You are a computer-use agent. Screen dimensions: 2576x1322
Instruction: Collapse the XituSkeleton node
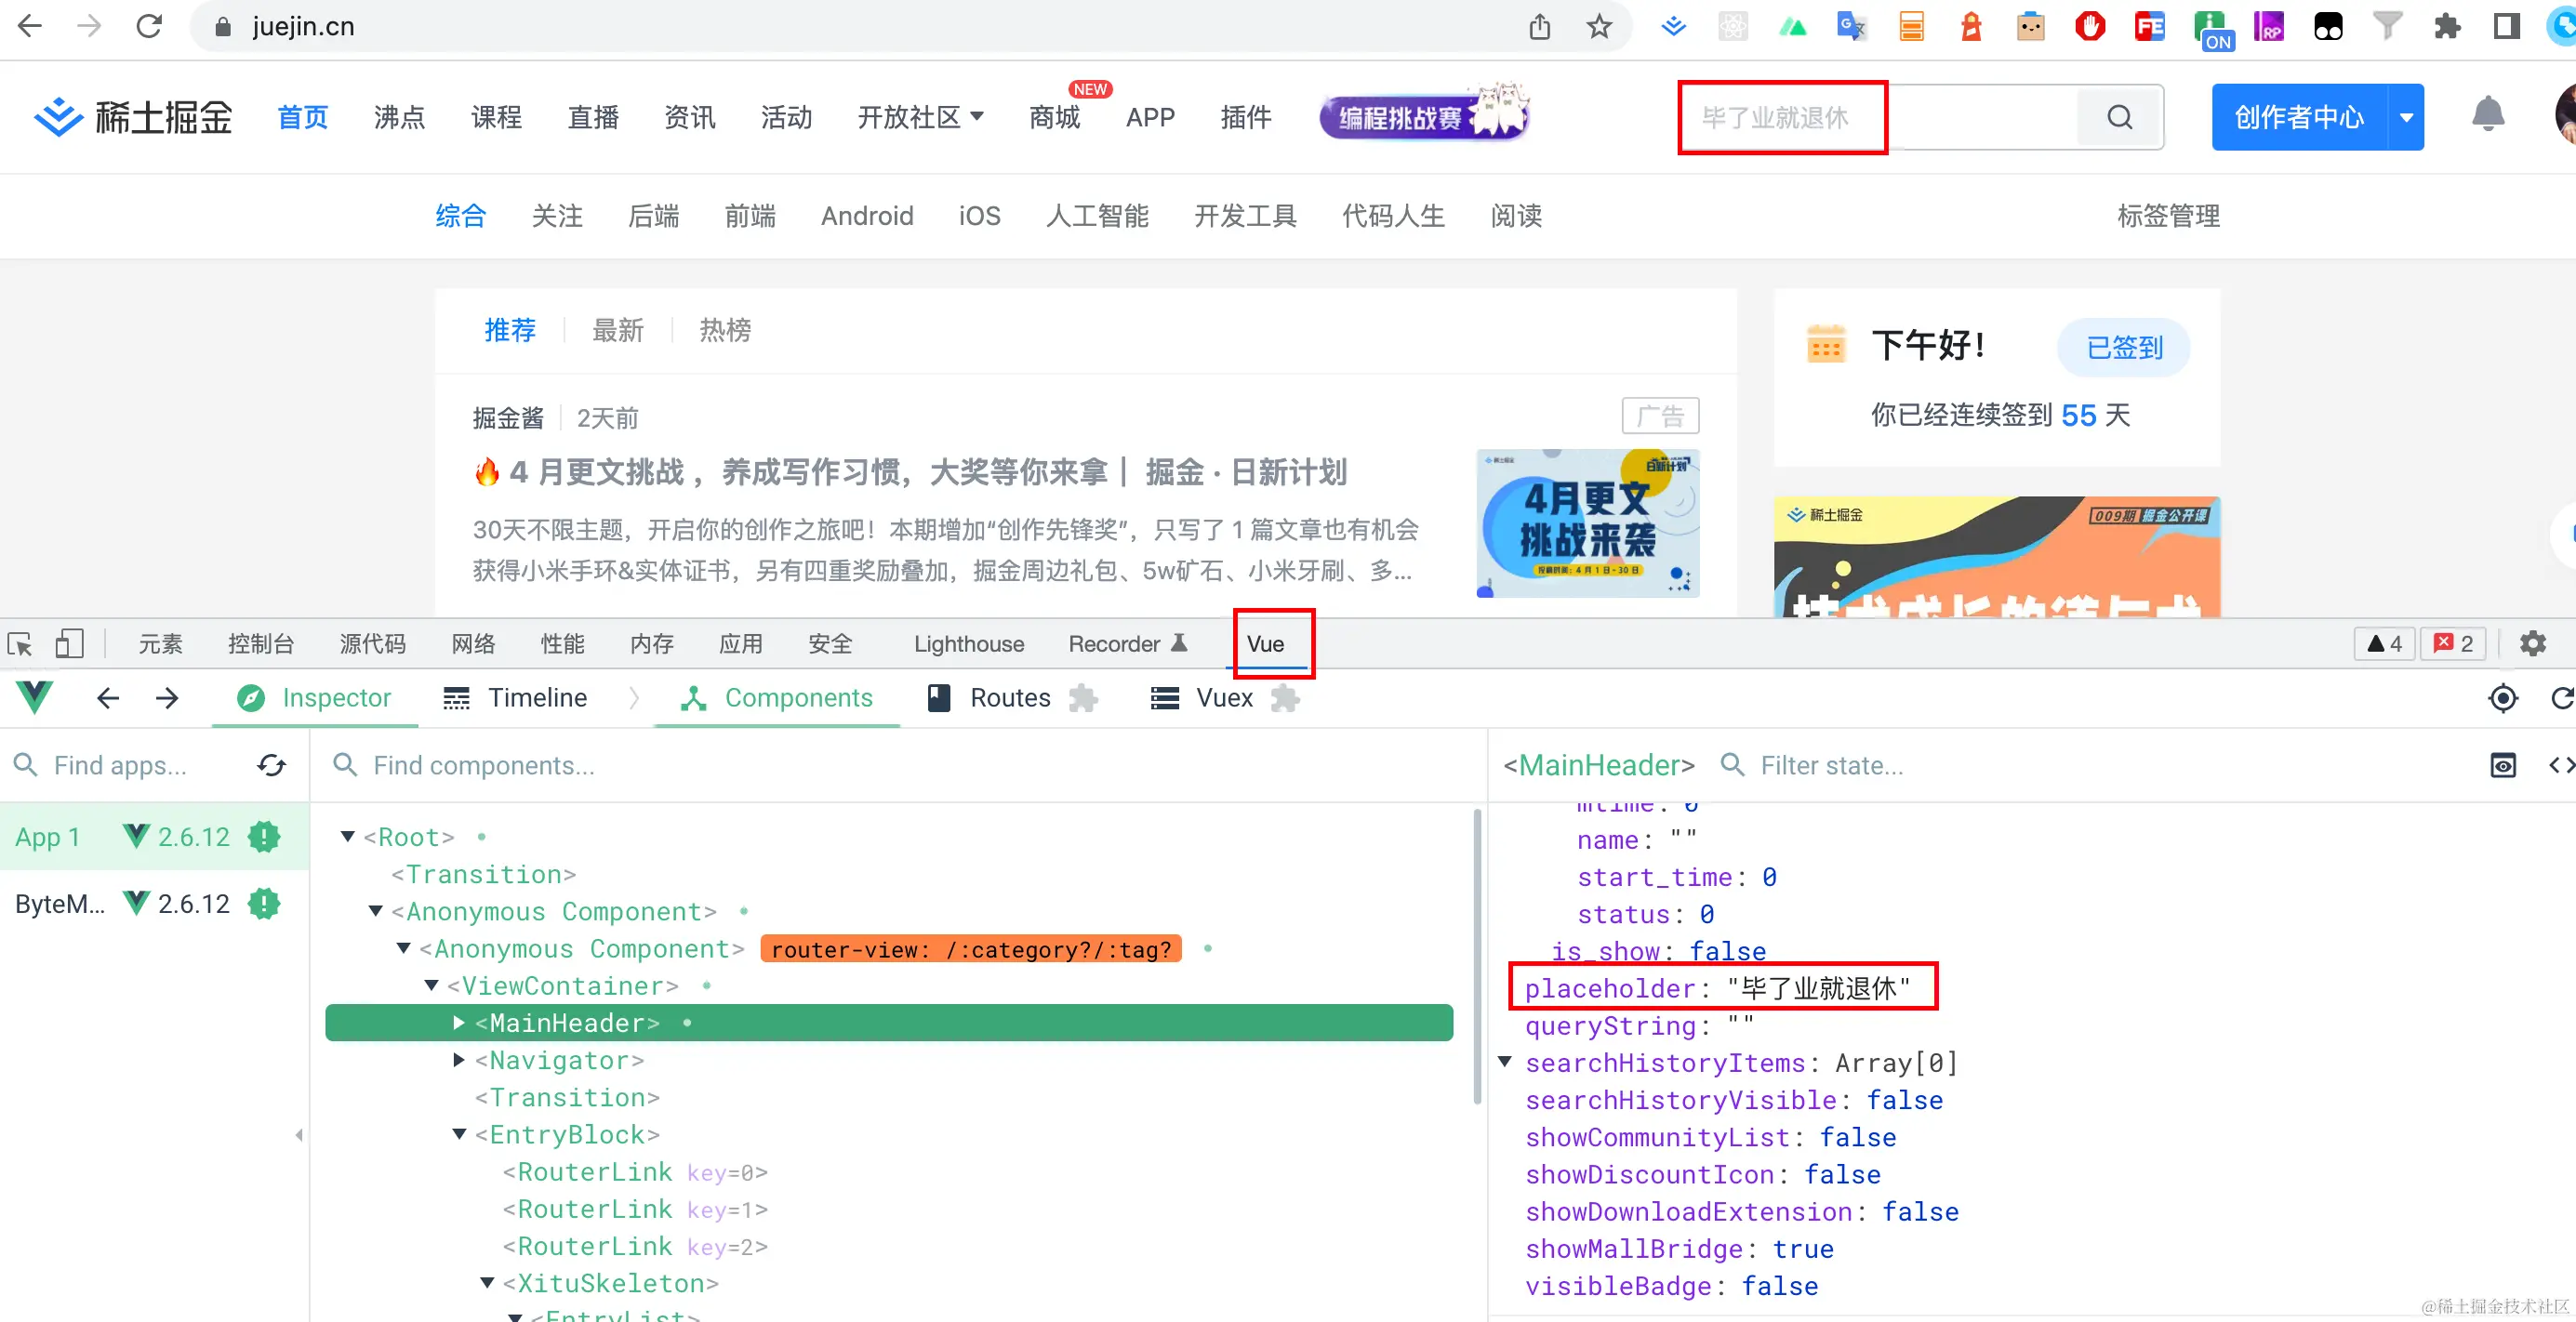[x=487, y=1282]
